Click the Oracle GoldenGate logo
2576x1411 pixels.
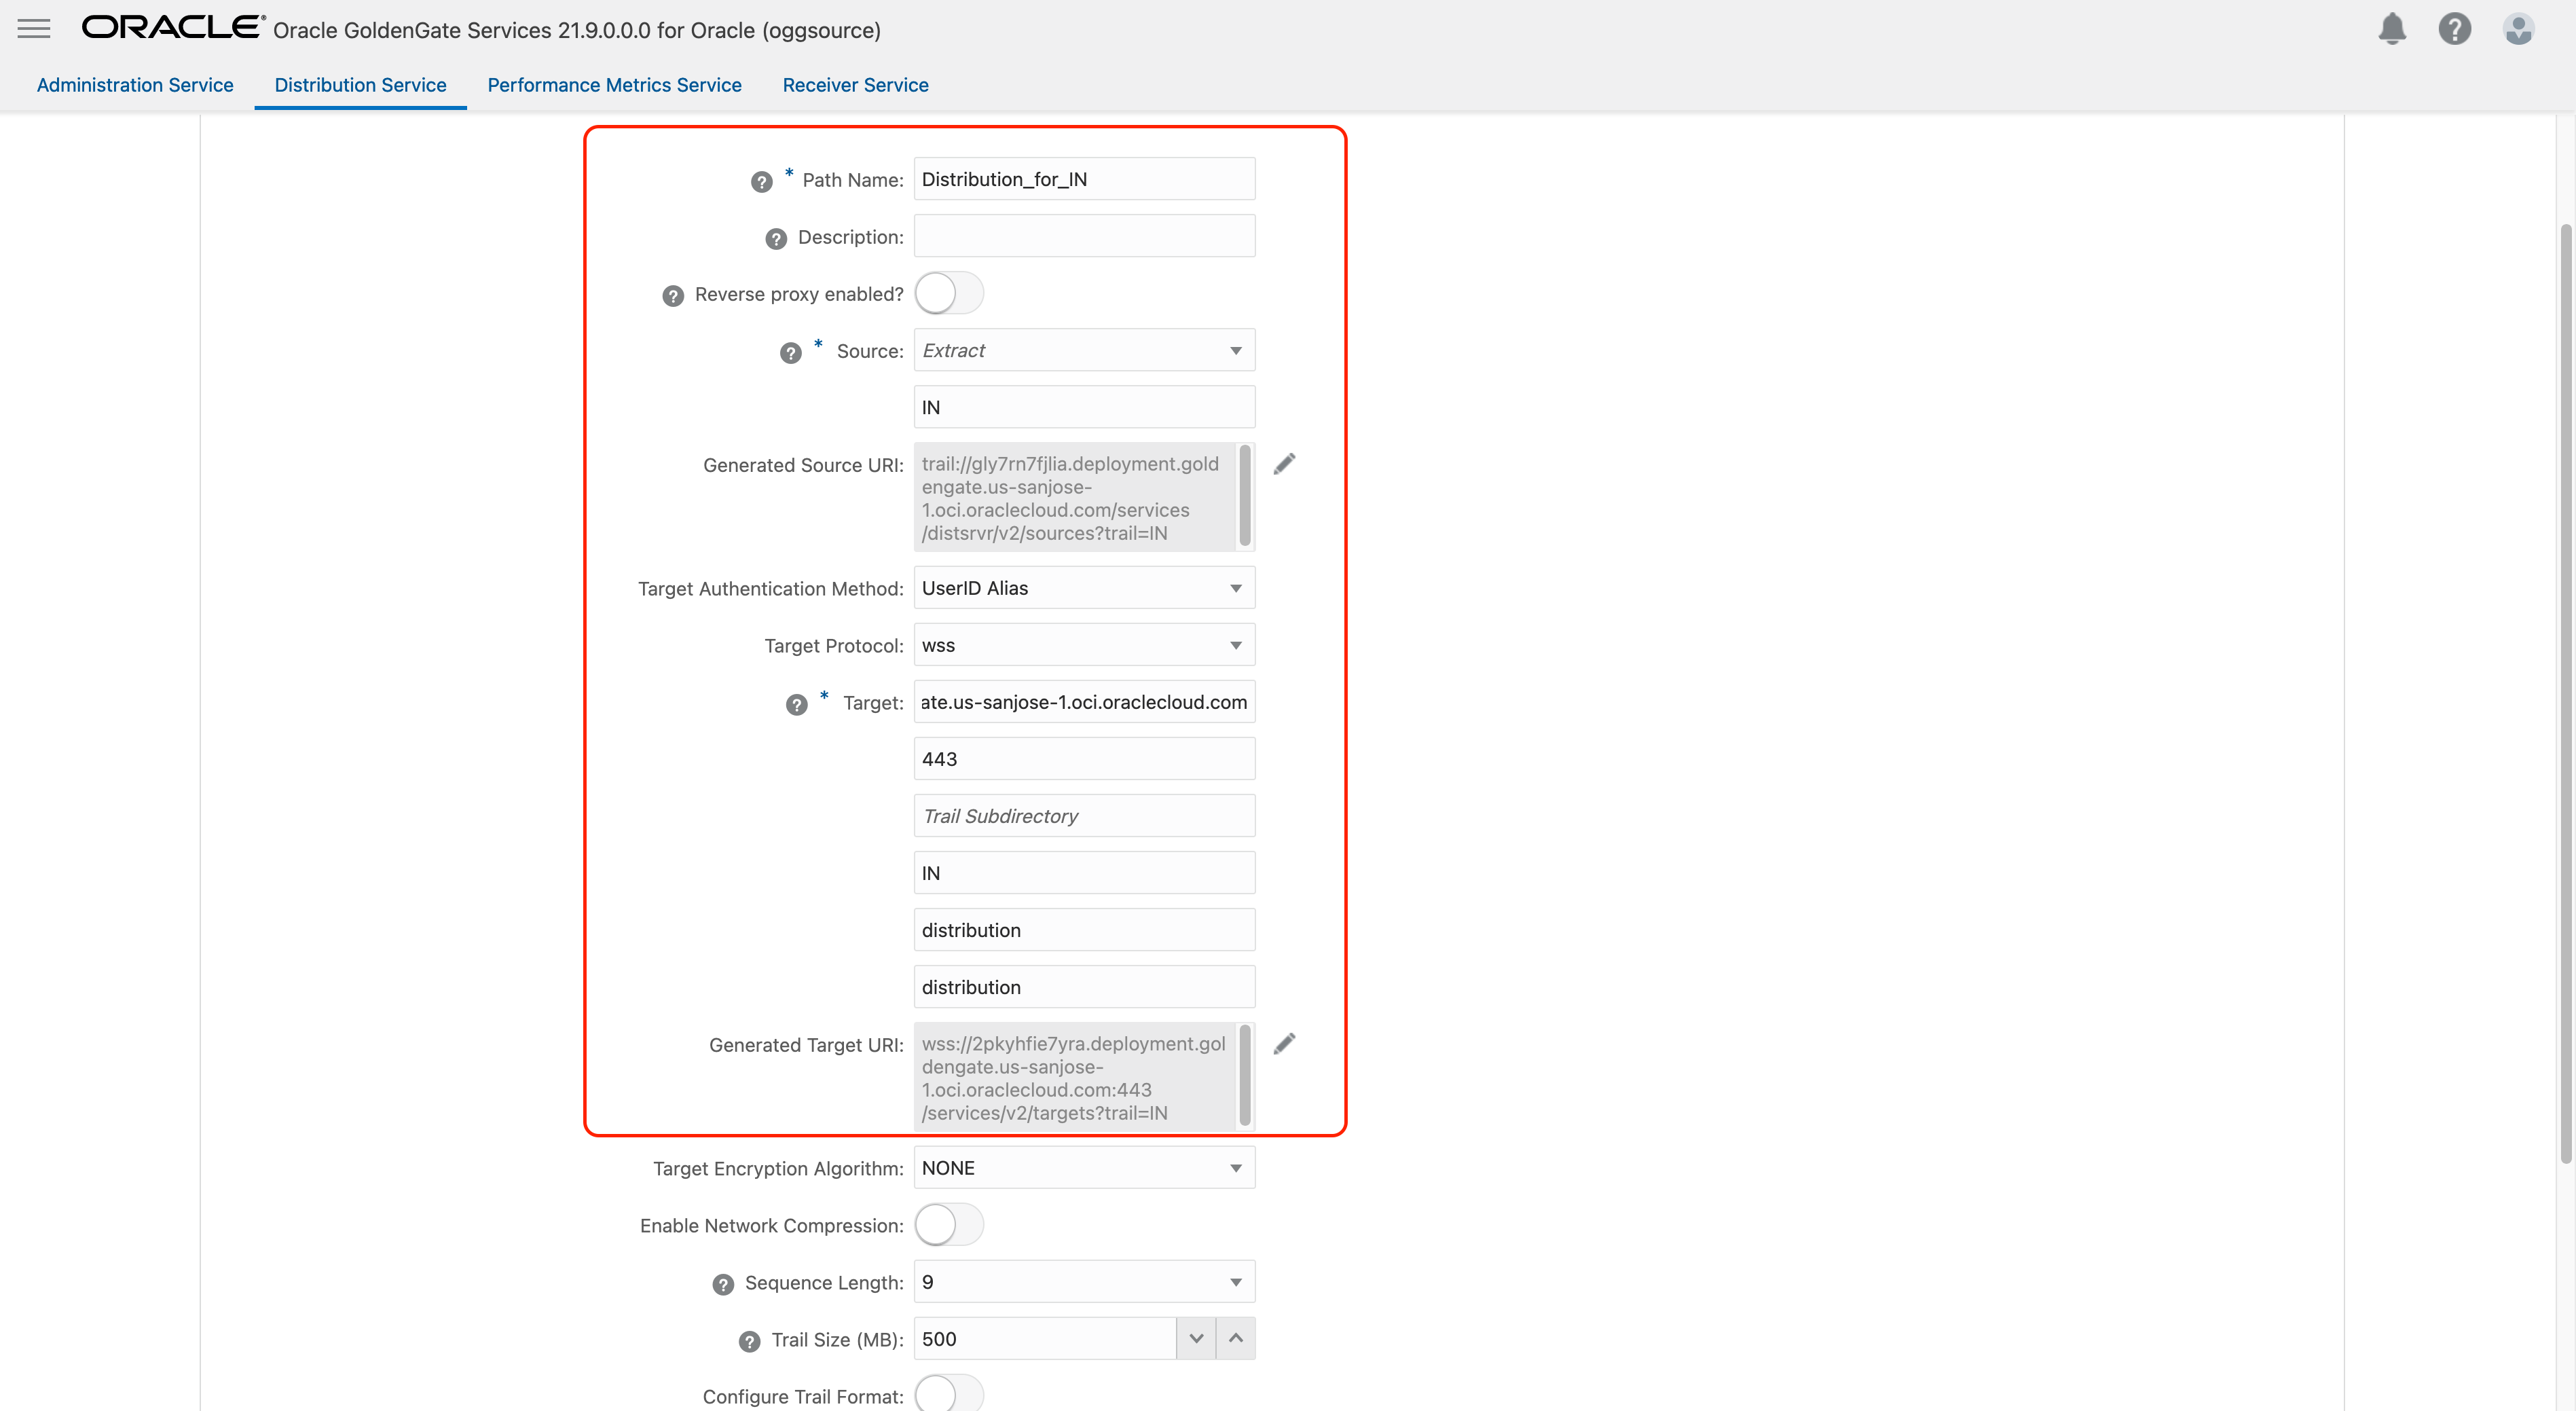click(171, 27)
